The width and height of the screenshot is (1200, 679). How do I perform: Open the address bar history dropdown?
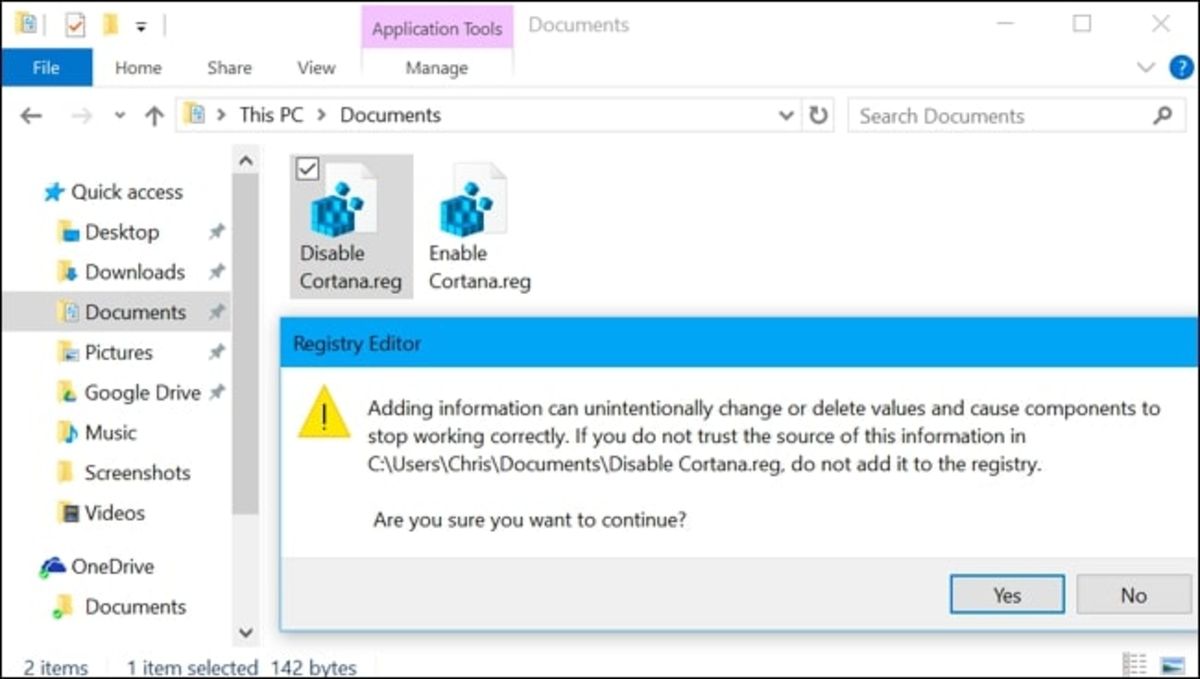pyautogui.click(x=786, y=116)
